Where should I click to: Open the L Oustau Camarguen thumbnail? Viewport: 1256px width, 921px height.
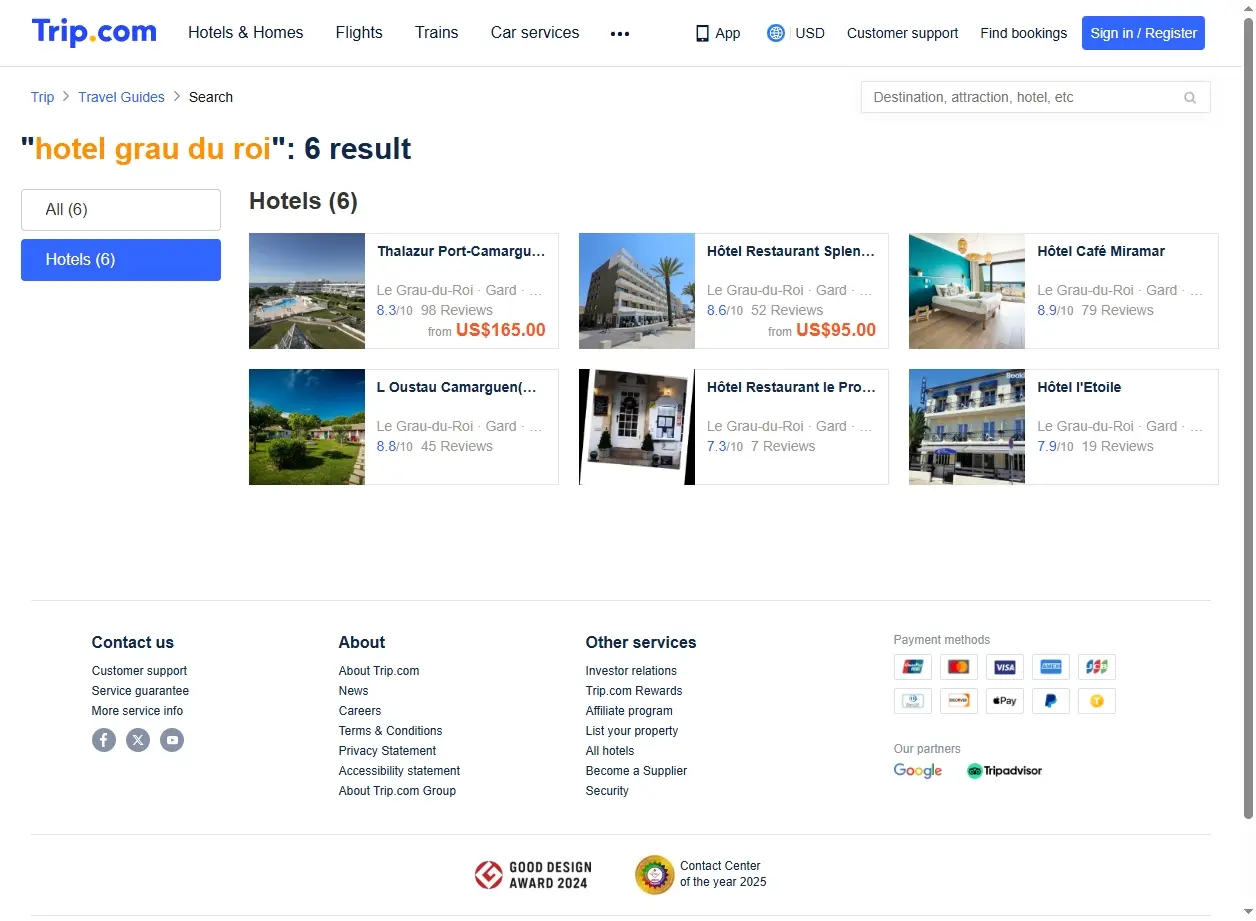coord(307,427)
